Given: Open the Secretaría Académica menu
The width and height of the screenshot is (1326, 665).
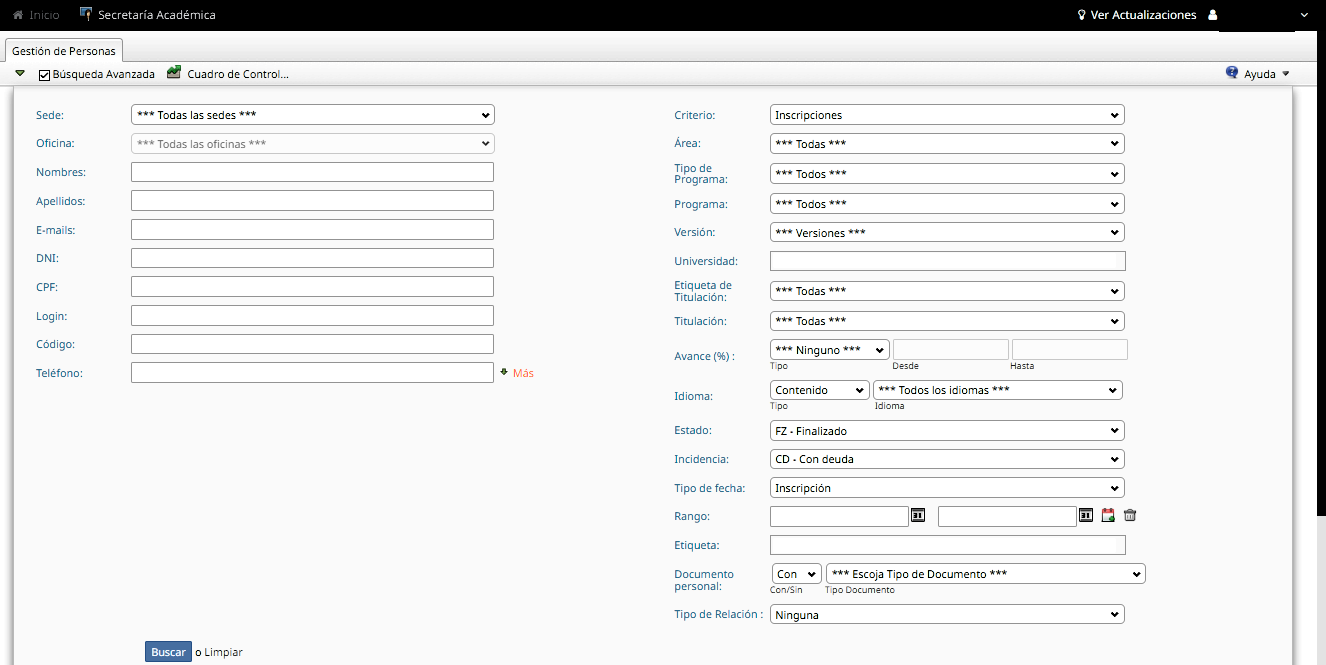Looking at the screenshot, I should (156, 15).
